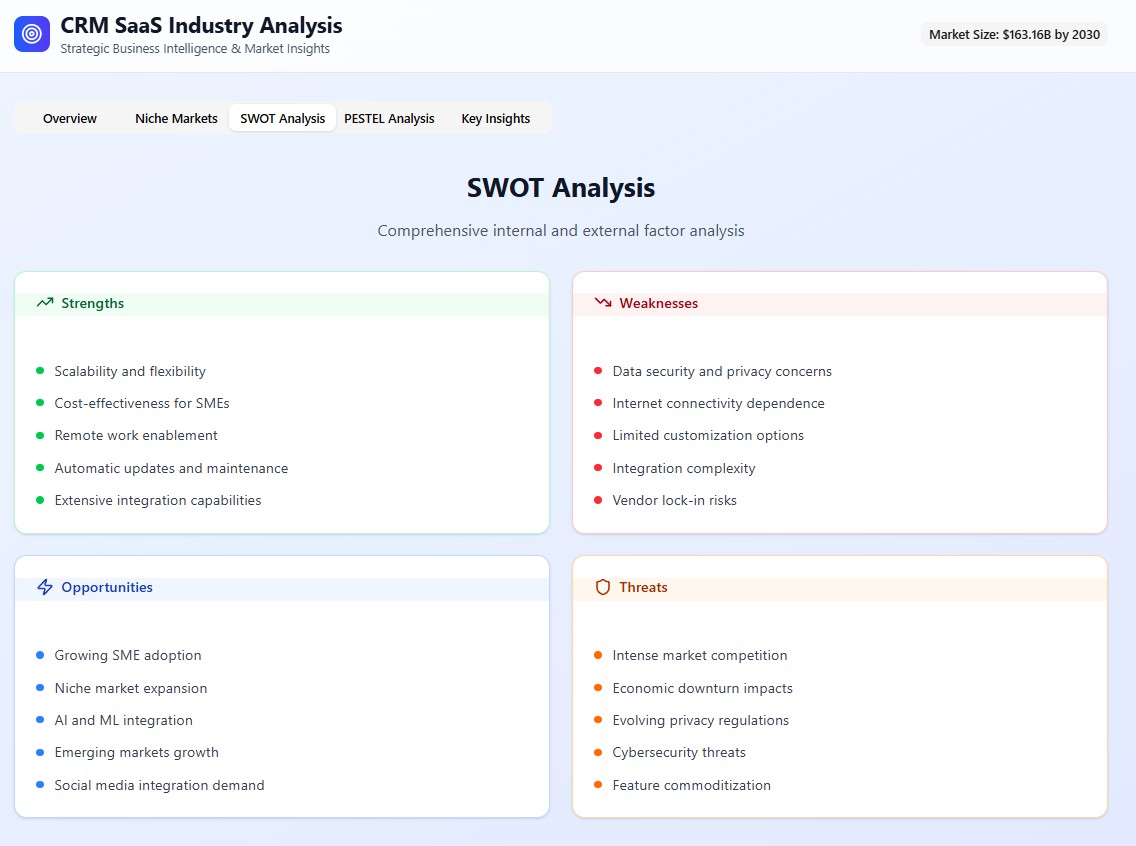This screenshot has width=1136, height=846.
Task: Click the Threats shield icon
Action: (603, 587)
